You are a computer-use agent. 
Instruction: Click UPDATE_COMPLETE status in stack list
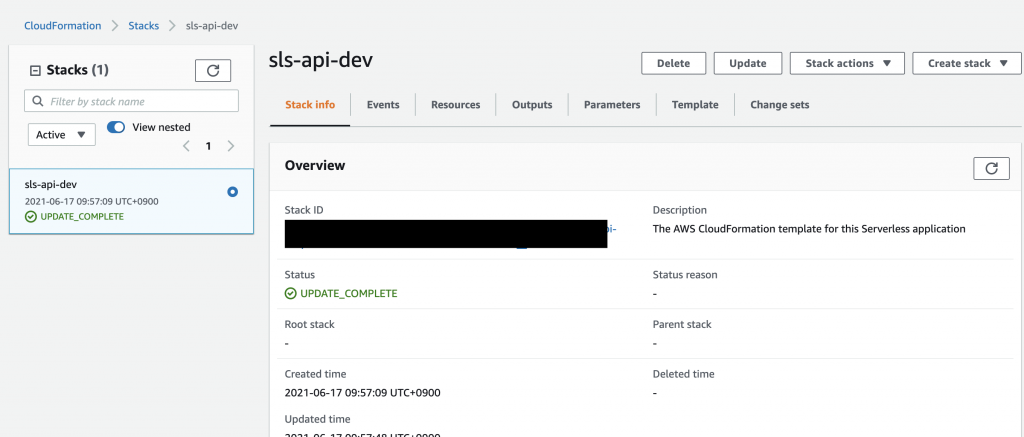(x=74, y=216)
